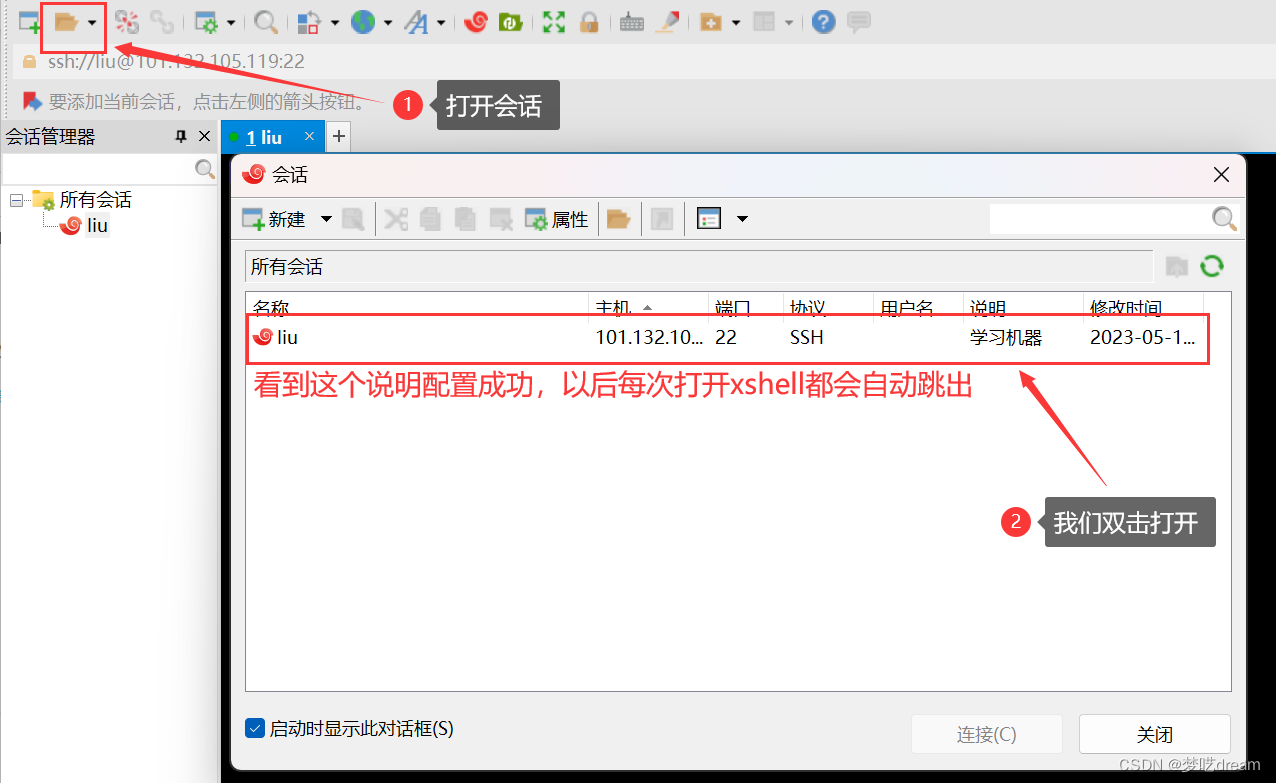Click the highlight pen toolbar icon
The image size is (1276, 783).
click(668, 22)
